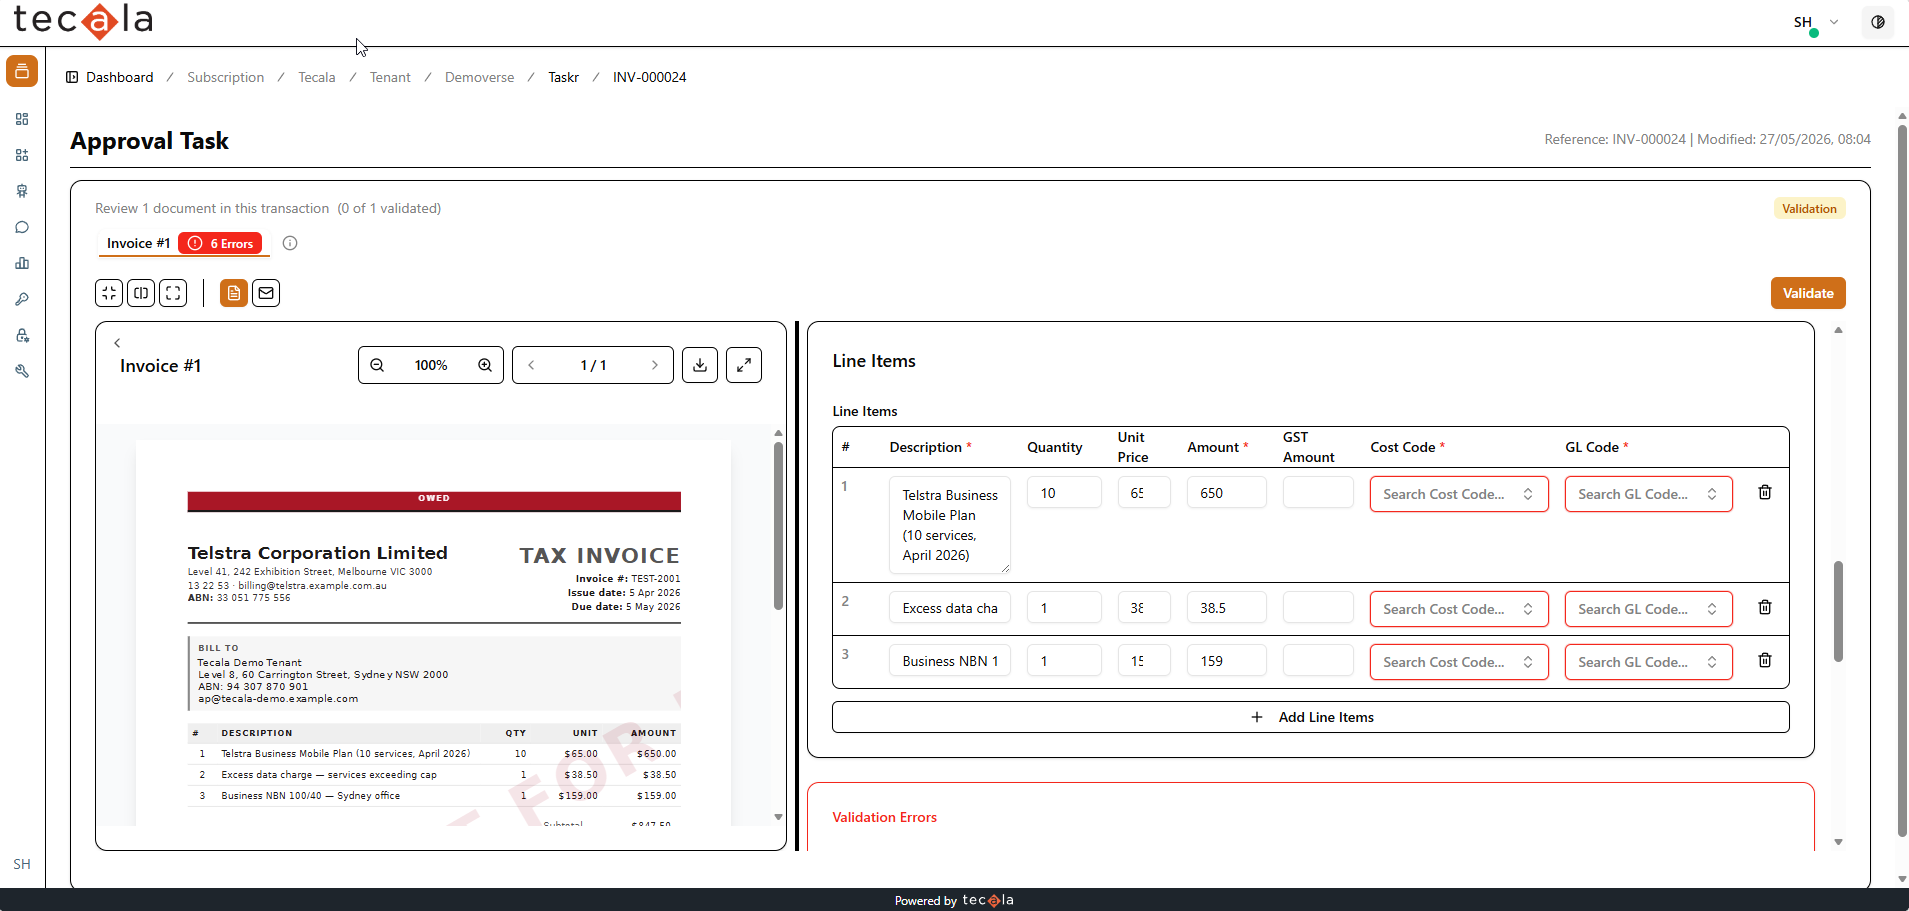Select the email envelope view icon
This screenshot has width=1909, height=911.
(x=266, y=293)
